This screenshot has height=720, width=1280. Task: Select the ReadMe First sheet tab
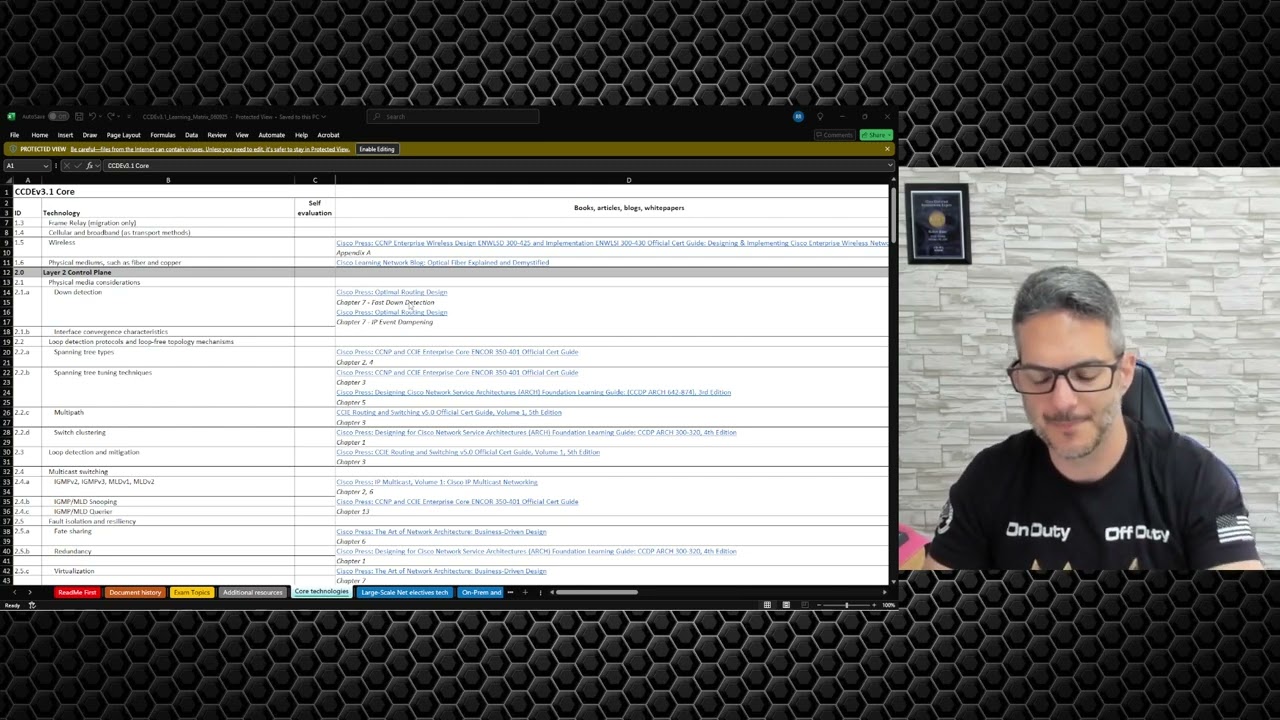77,592
